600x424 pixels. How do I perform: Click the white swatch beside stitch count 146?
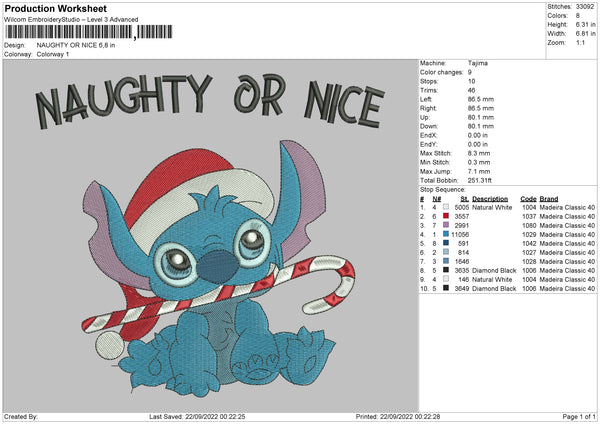(446, 279)
